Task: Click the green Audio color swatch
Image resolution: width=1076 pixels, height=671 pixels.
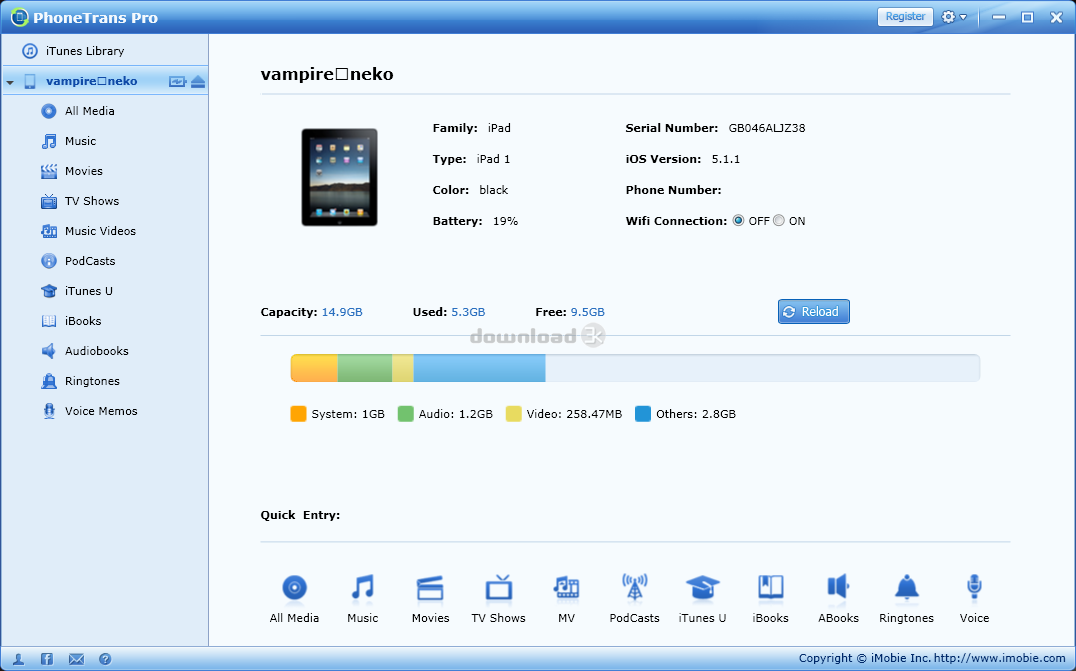Action: coord(406,414)
